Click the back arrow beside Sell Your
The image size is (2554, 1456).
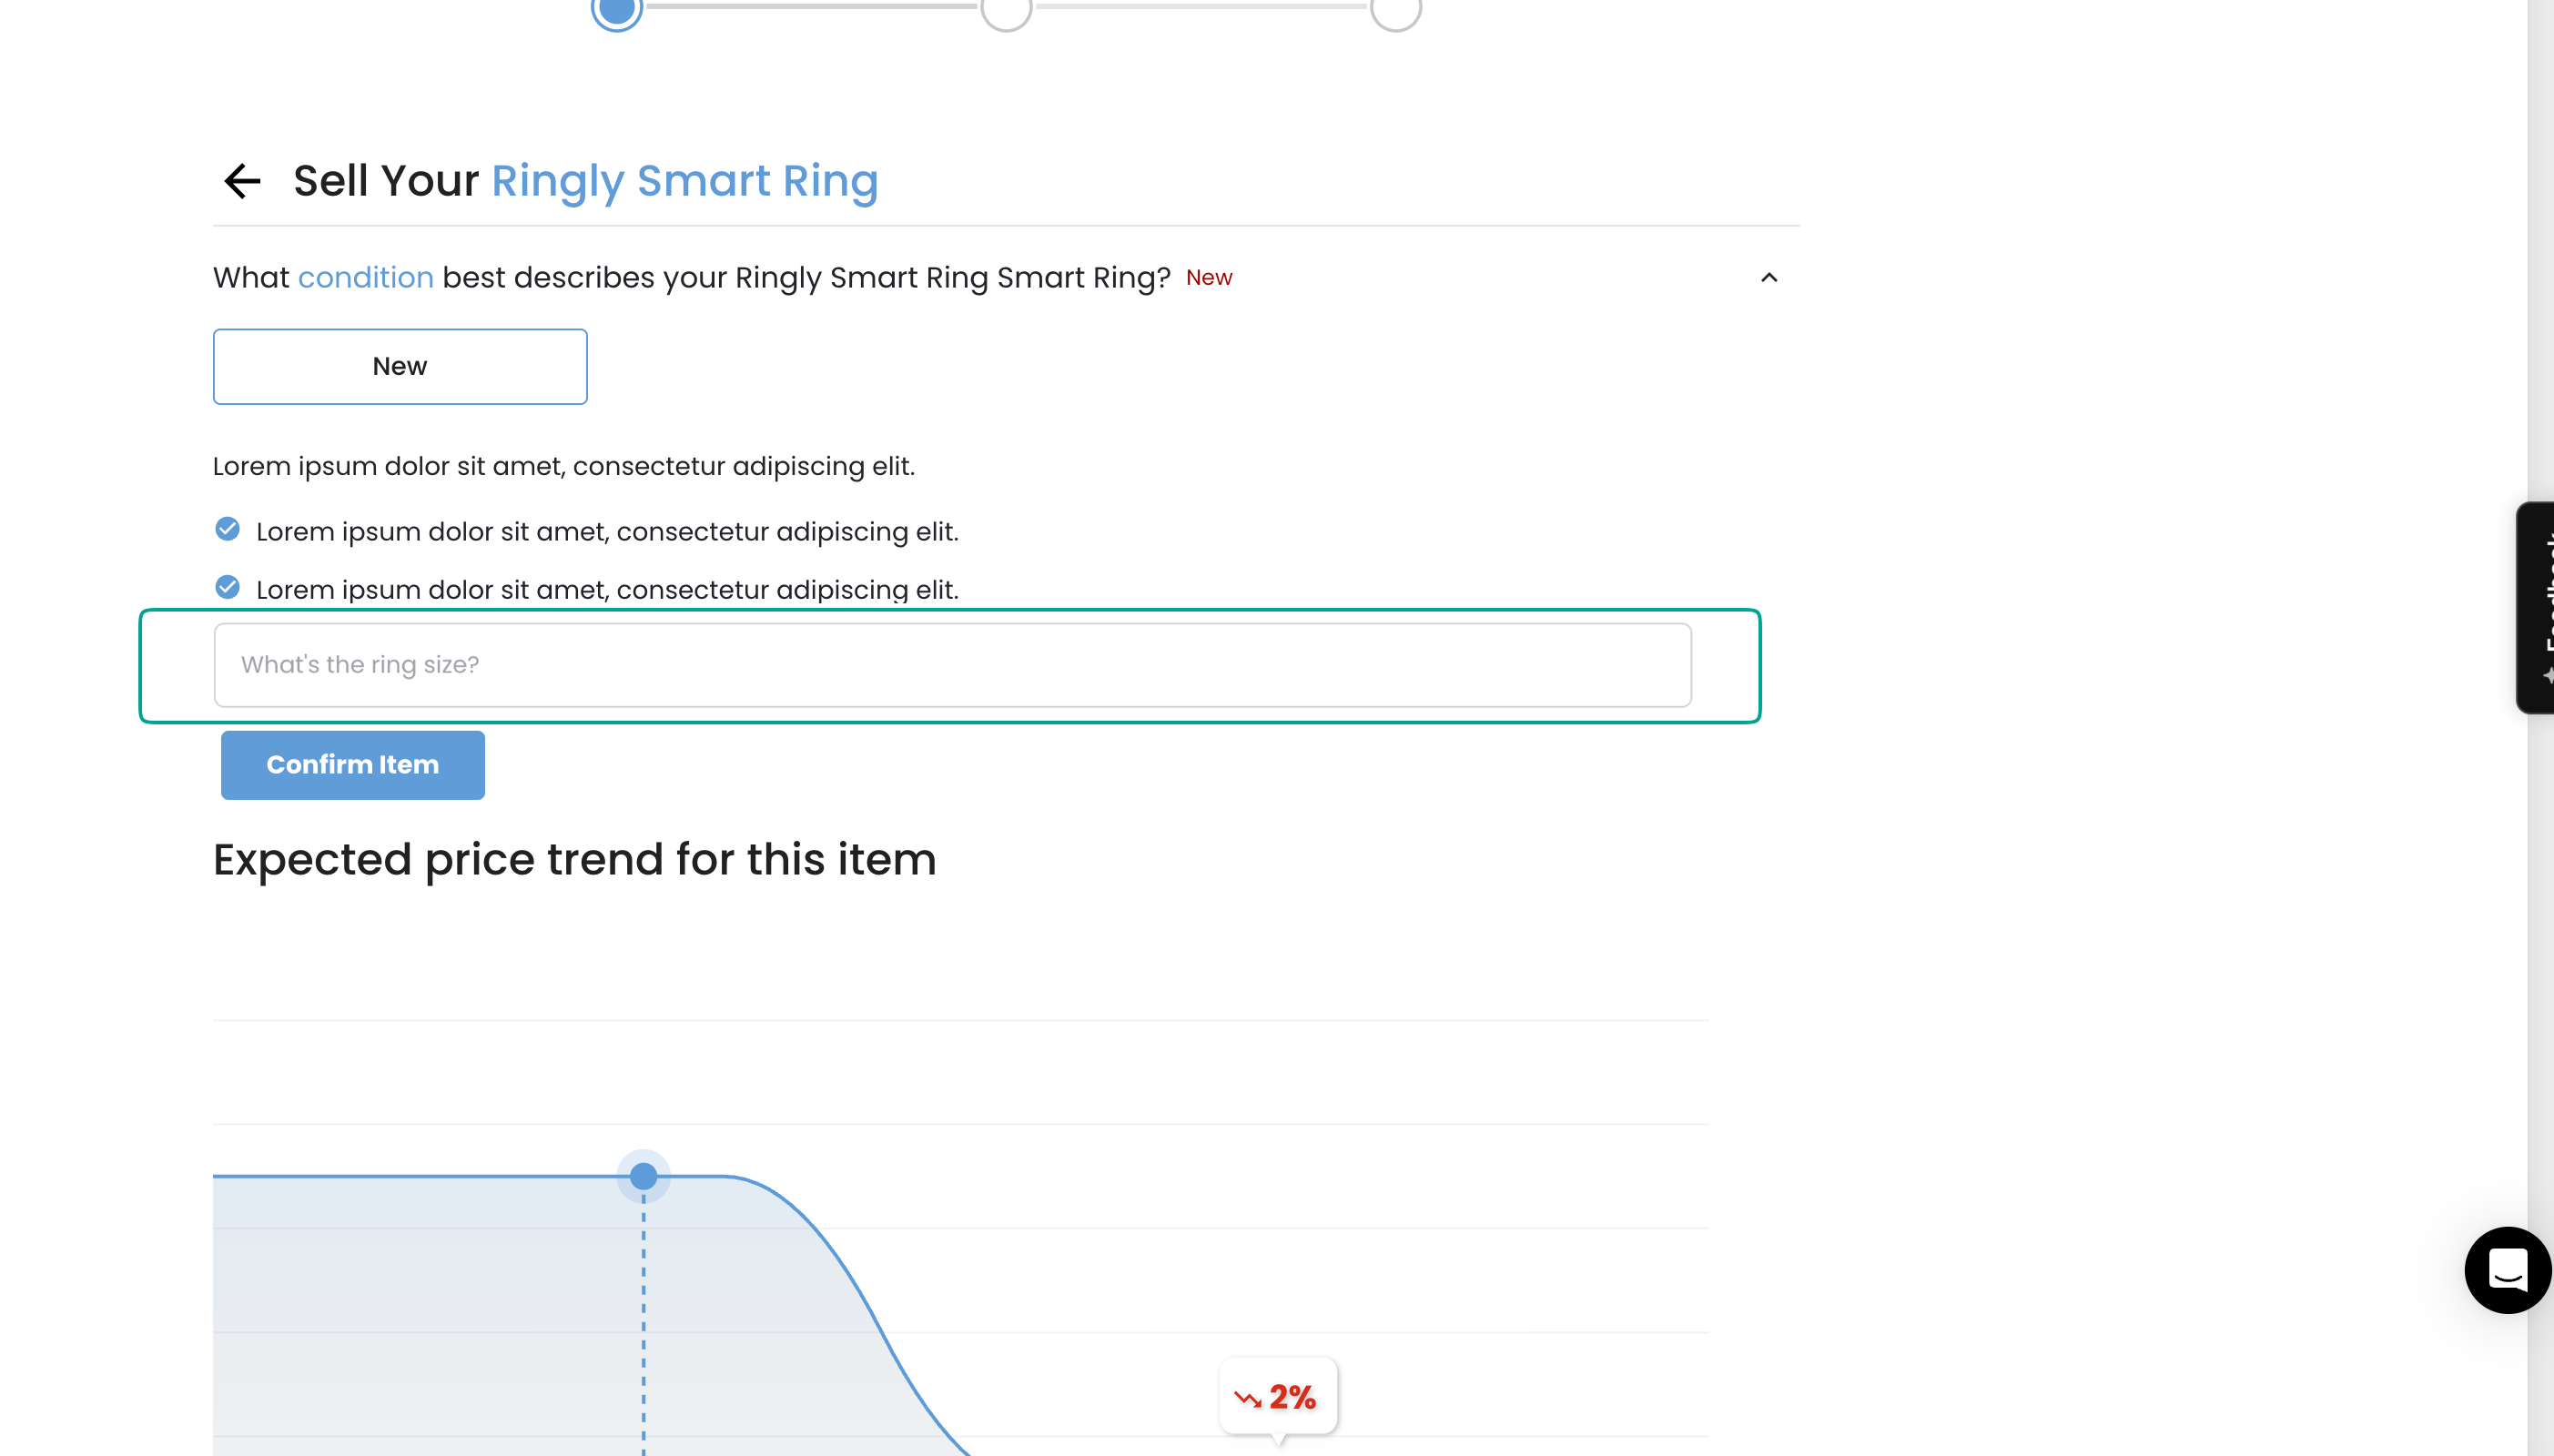[242, 181]
